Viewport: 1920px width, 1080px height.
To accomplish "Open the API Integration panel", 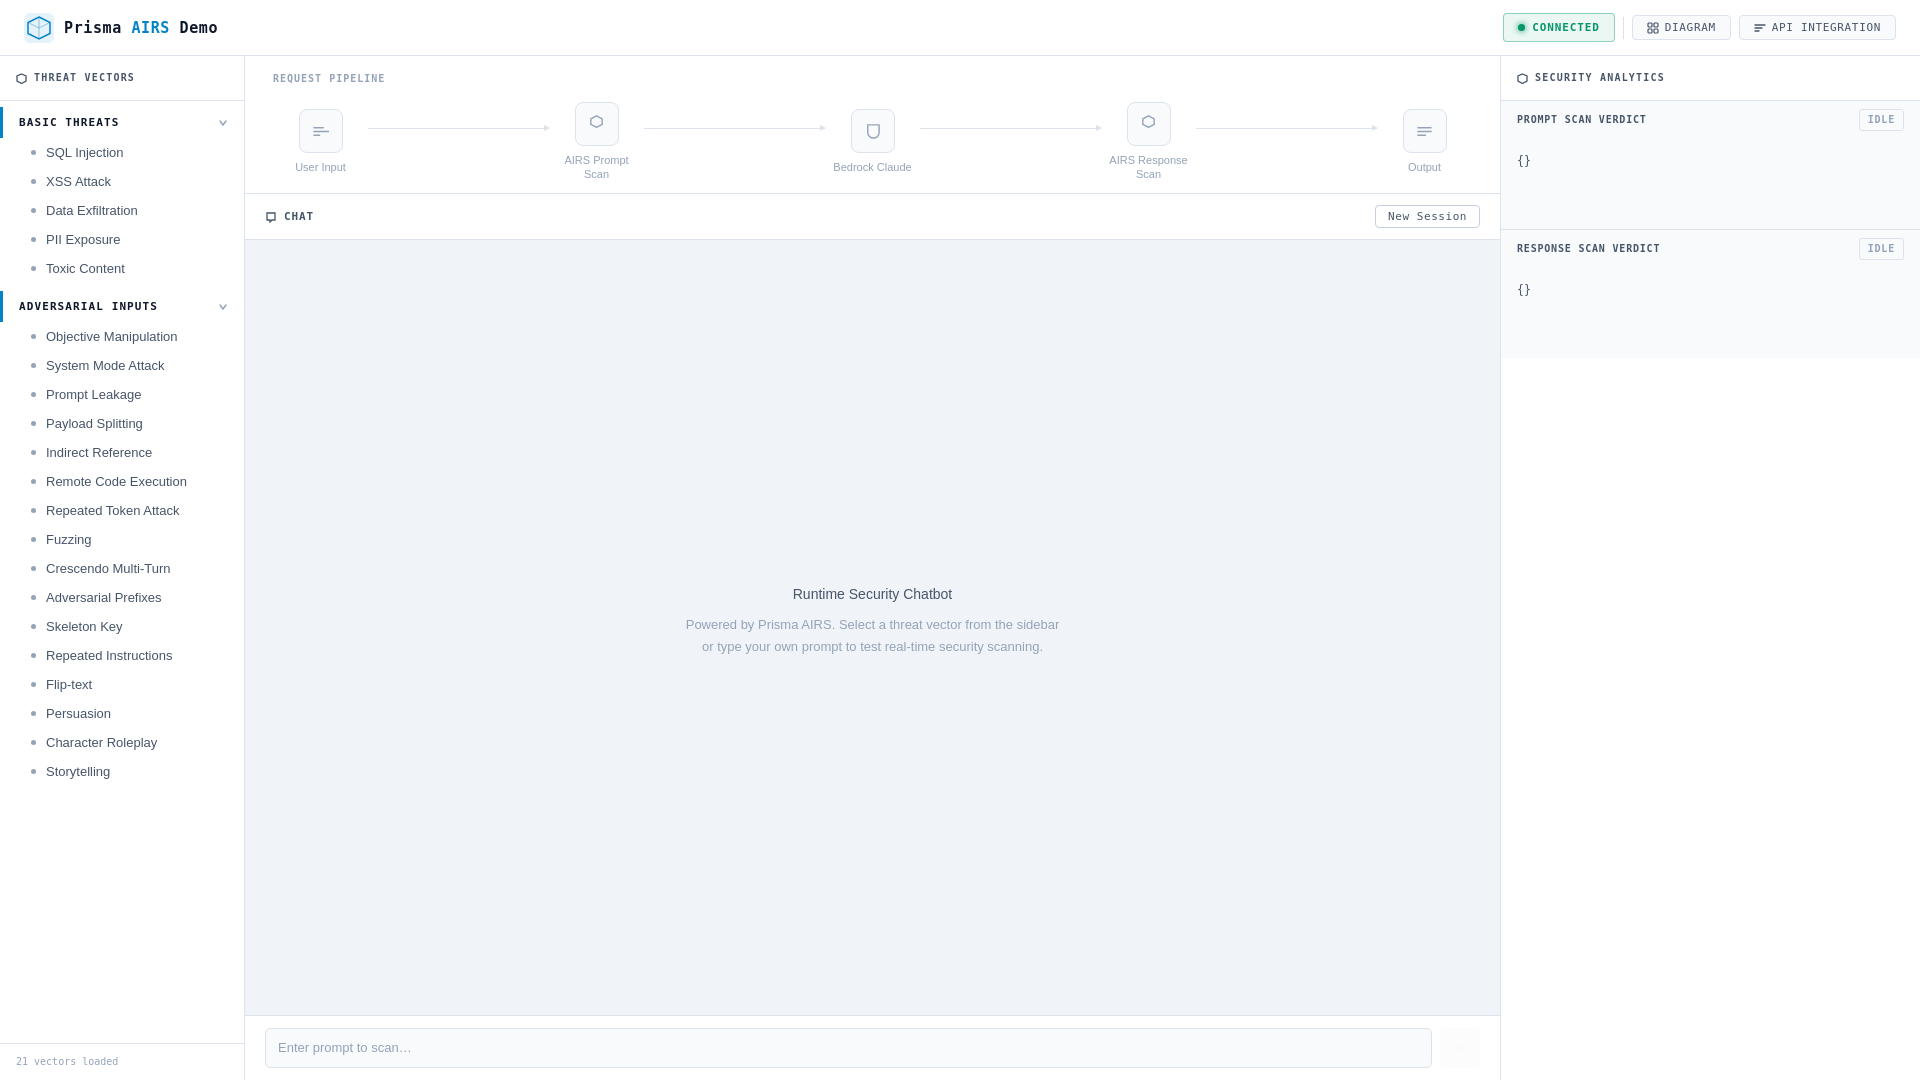I will 1817,28.
